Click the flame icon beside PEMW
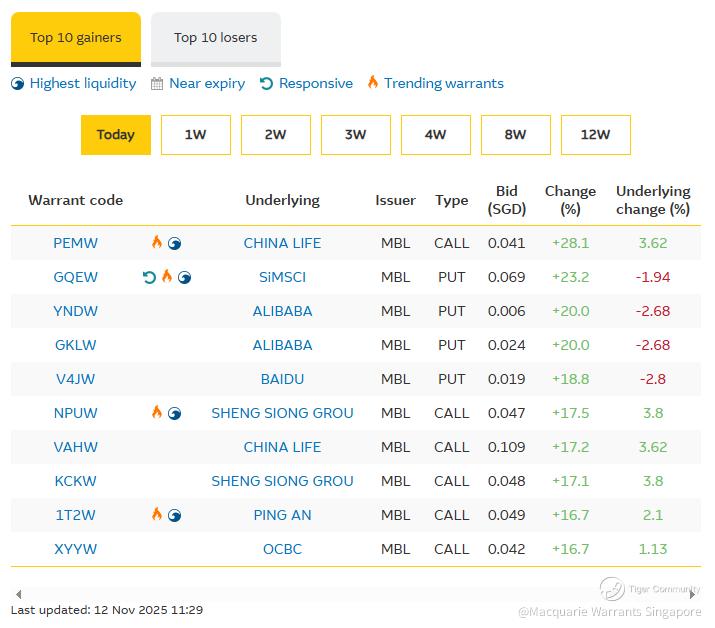715x628 pixels. coord(156,242)
